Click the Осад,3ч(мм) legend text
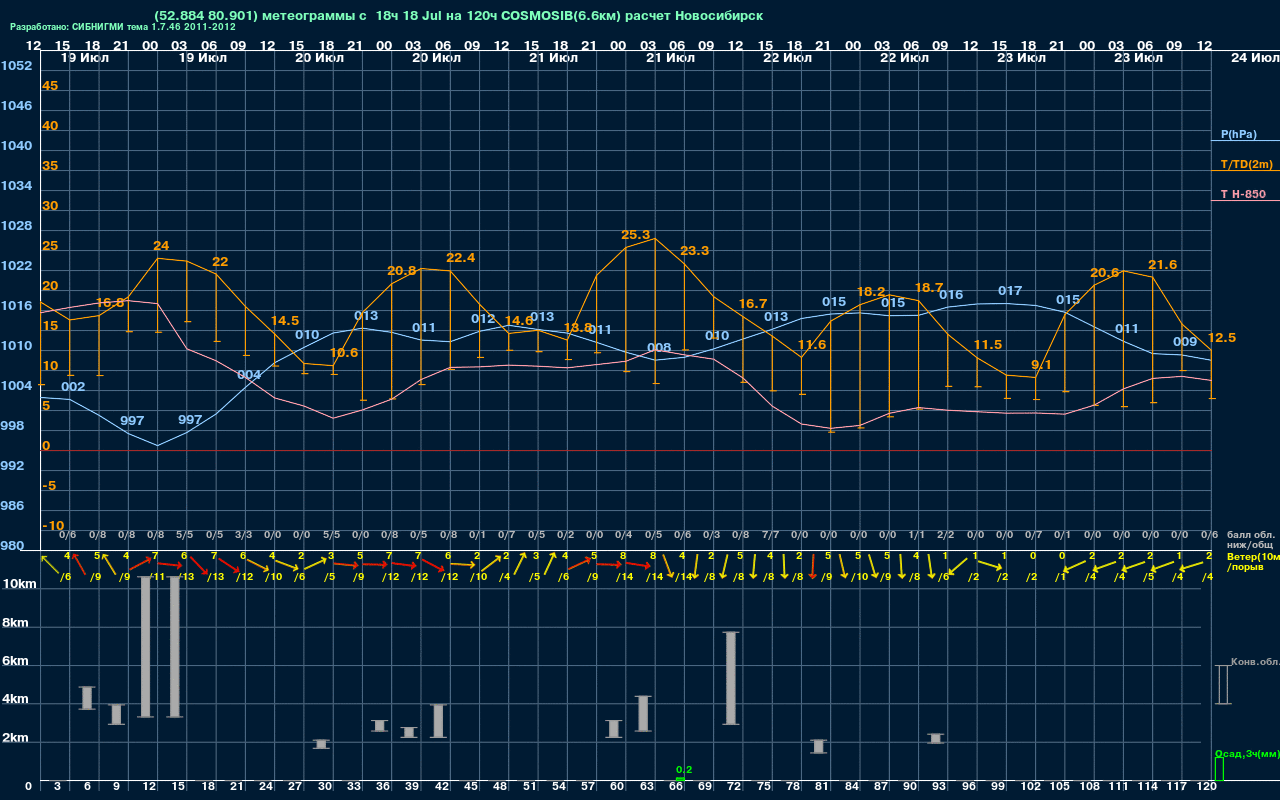The width and height of the screenshot is (1280, 800). tap(1246, 753)
